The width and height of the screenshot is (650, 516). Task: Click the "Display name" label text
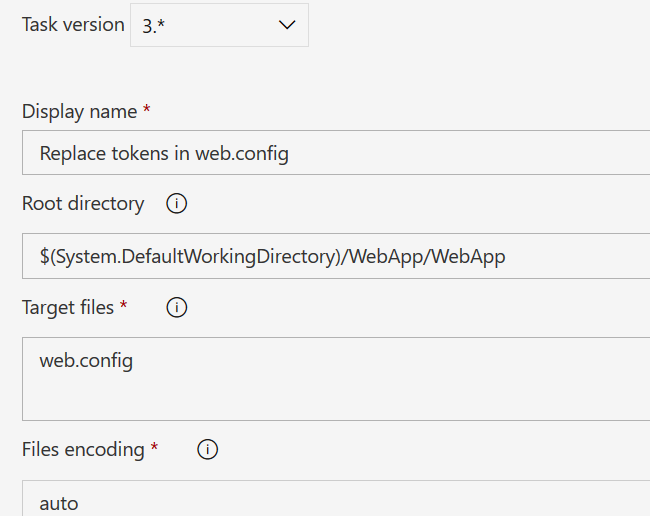[80, 110]
